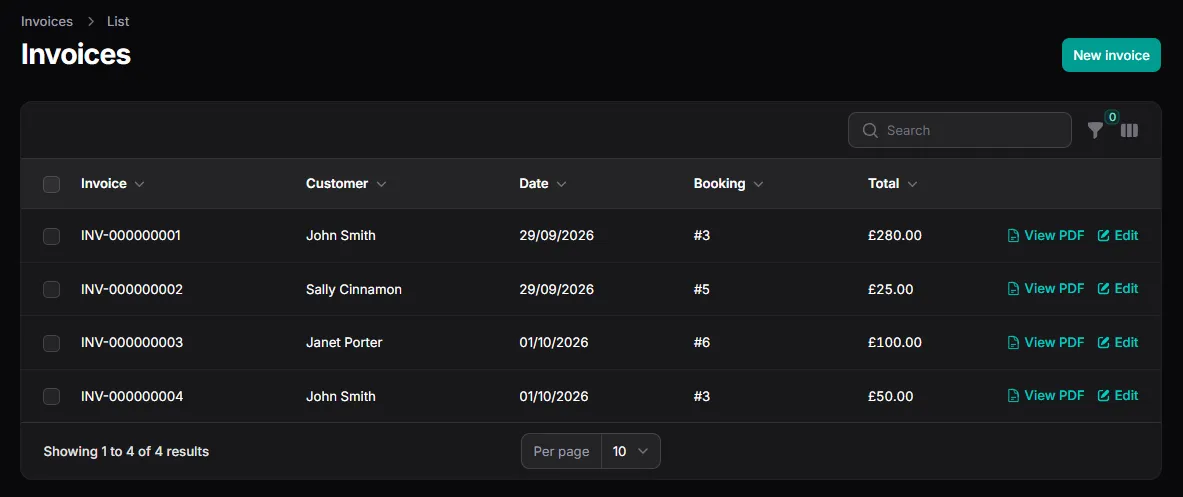Viewport: 1183px width, 497px height.
Task: Click the edit pencil icon for INV-000000002
Action: pos(1104,289)
